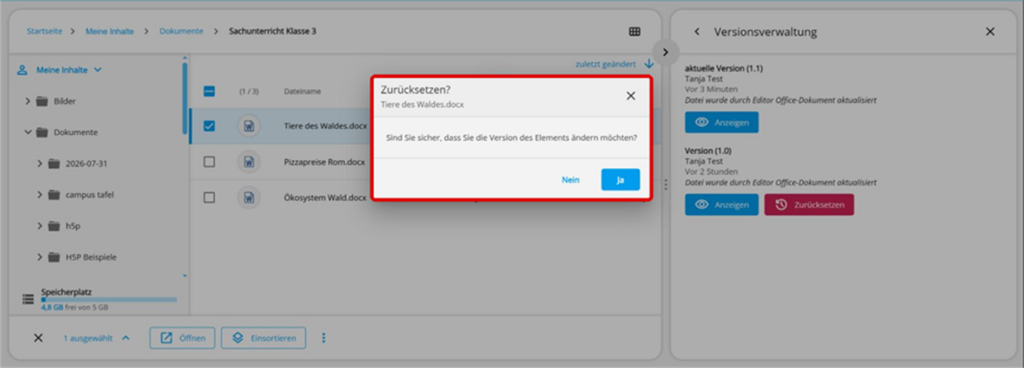Confirm reset with the Ja button
Viewport: 1024px width, 368px height.
click(x=620, y=179)
